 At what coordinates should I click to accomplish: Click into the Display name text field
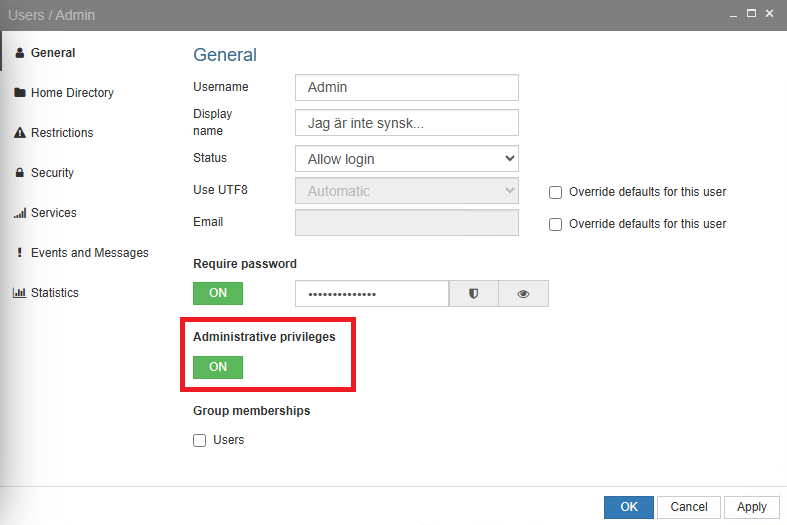(407, 123)
